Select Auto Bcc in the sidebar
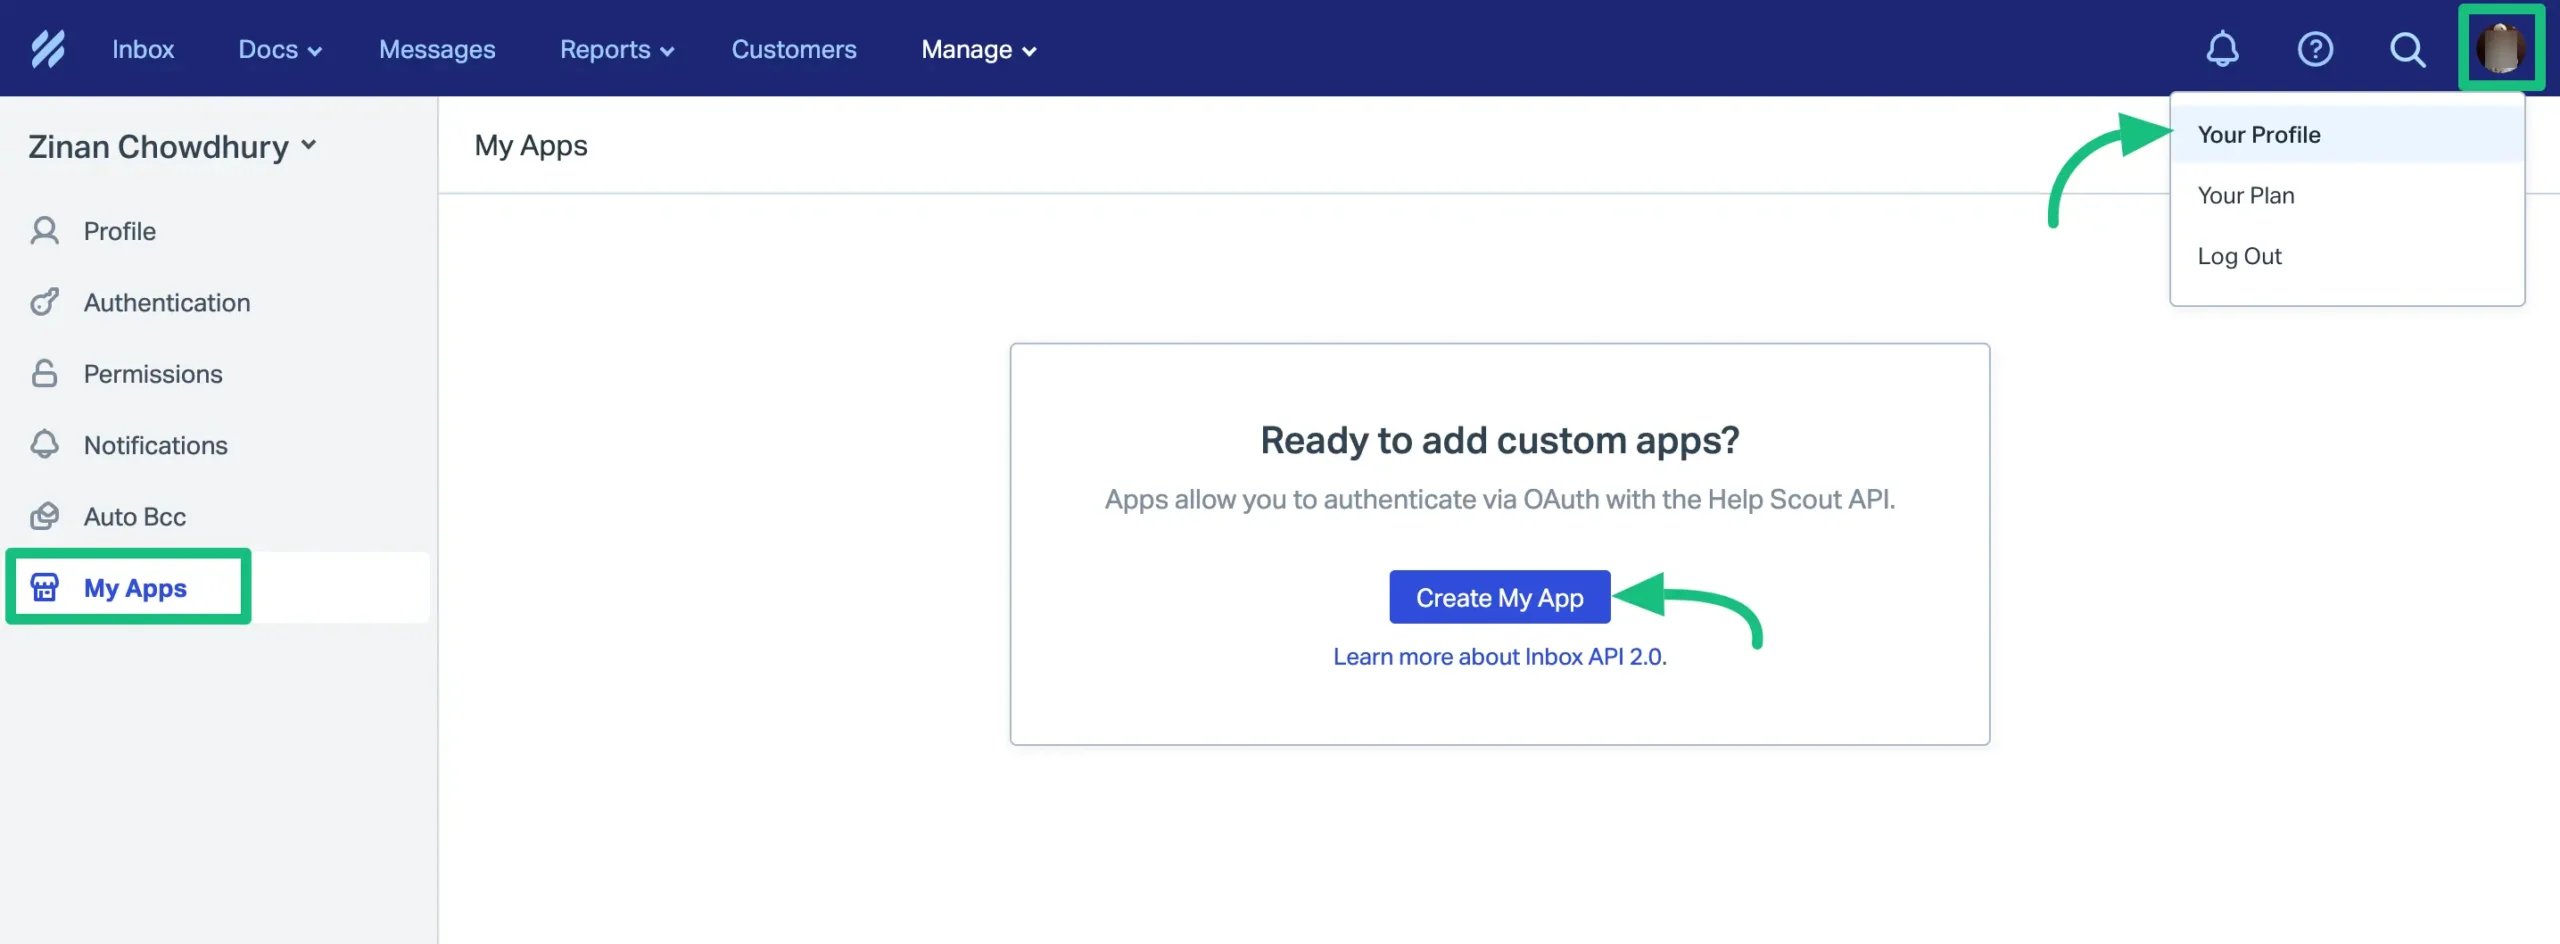 134,516
